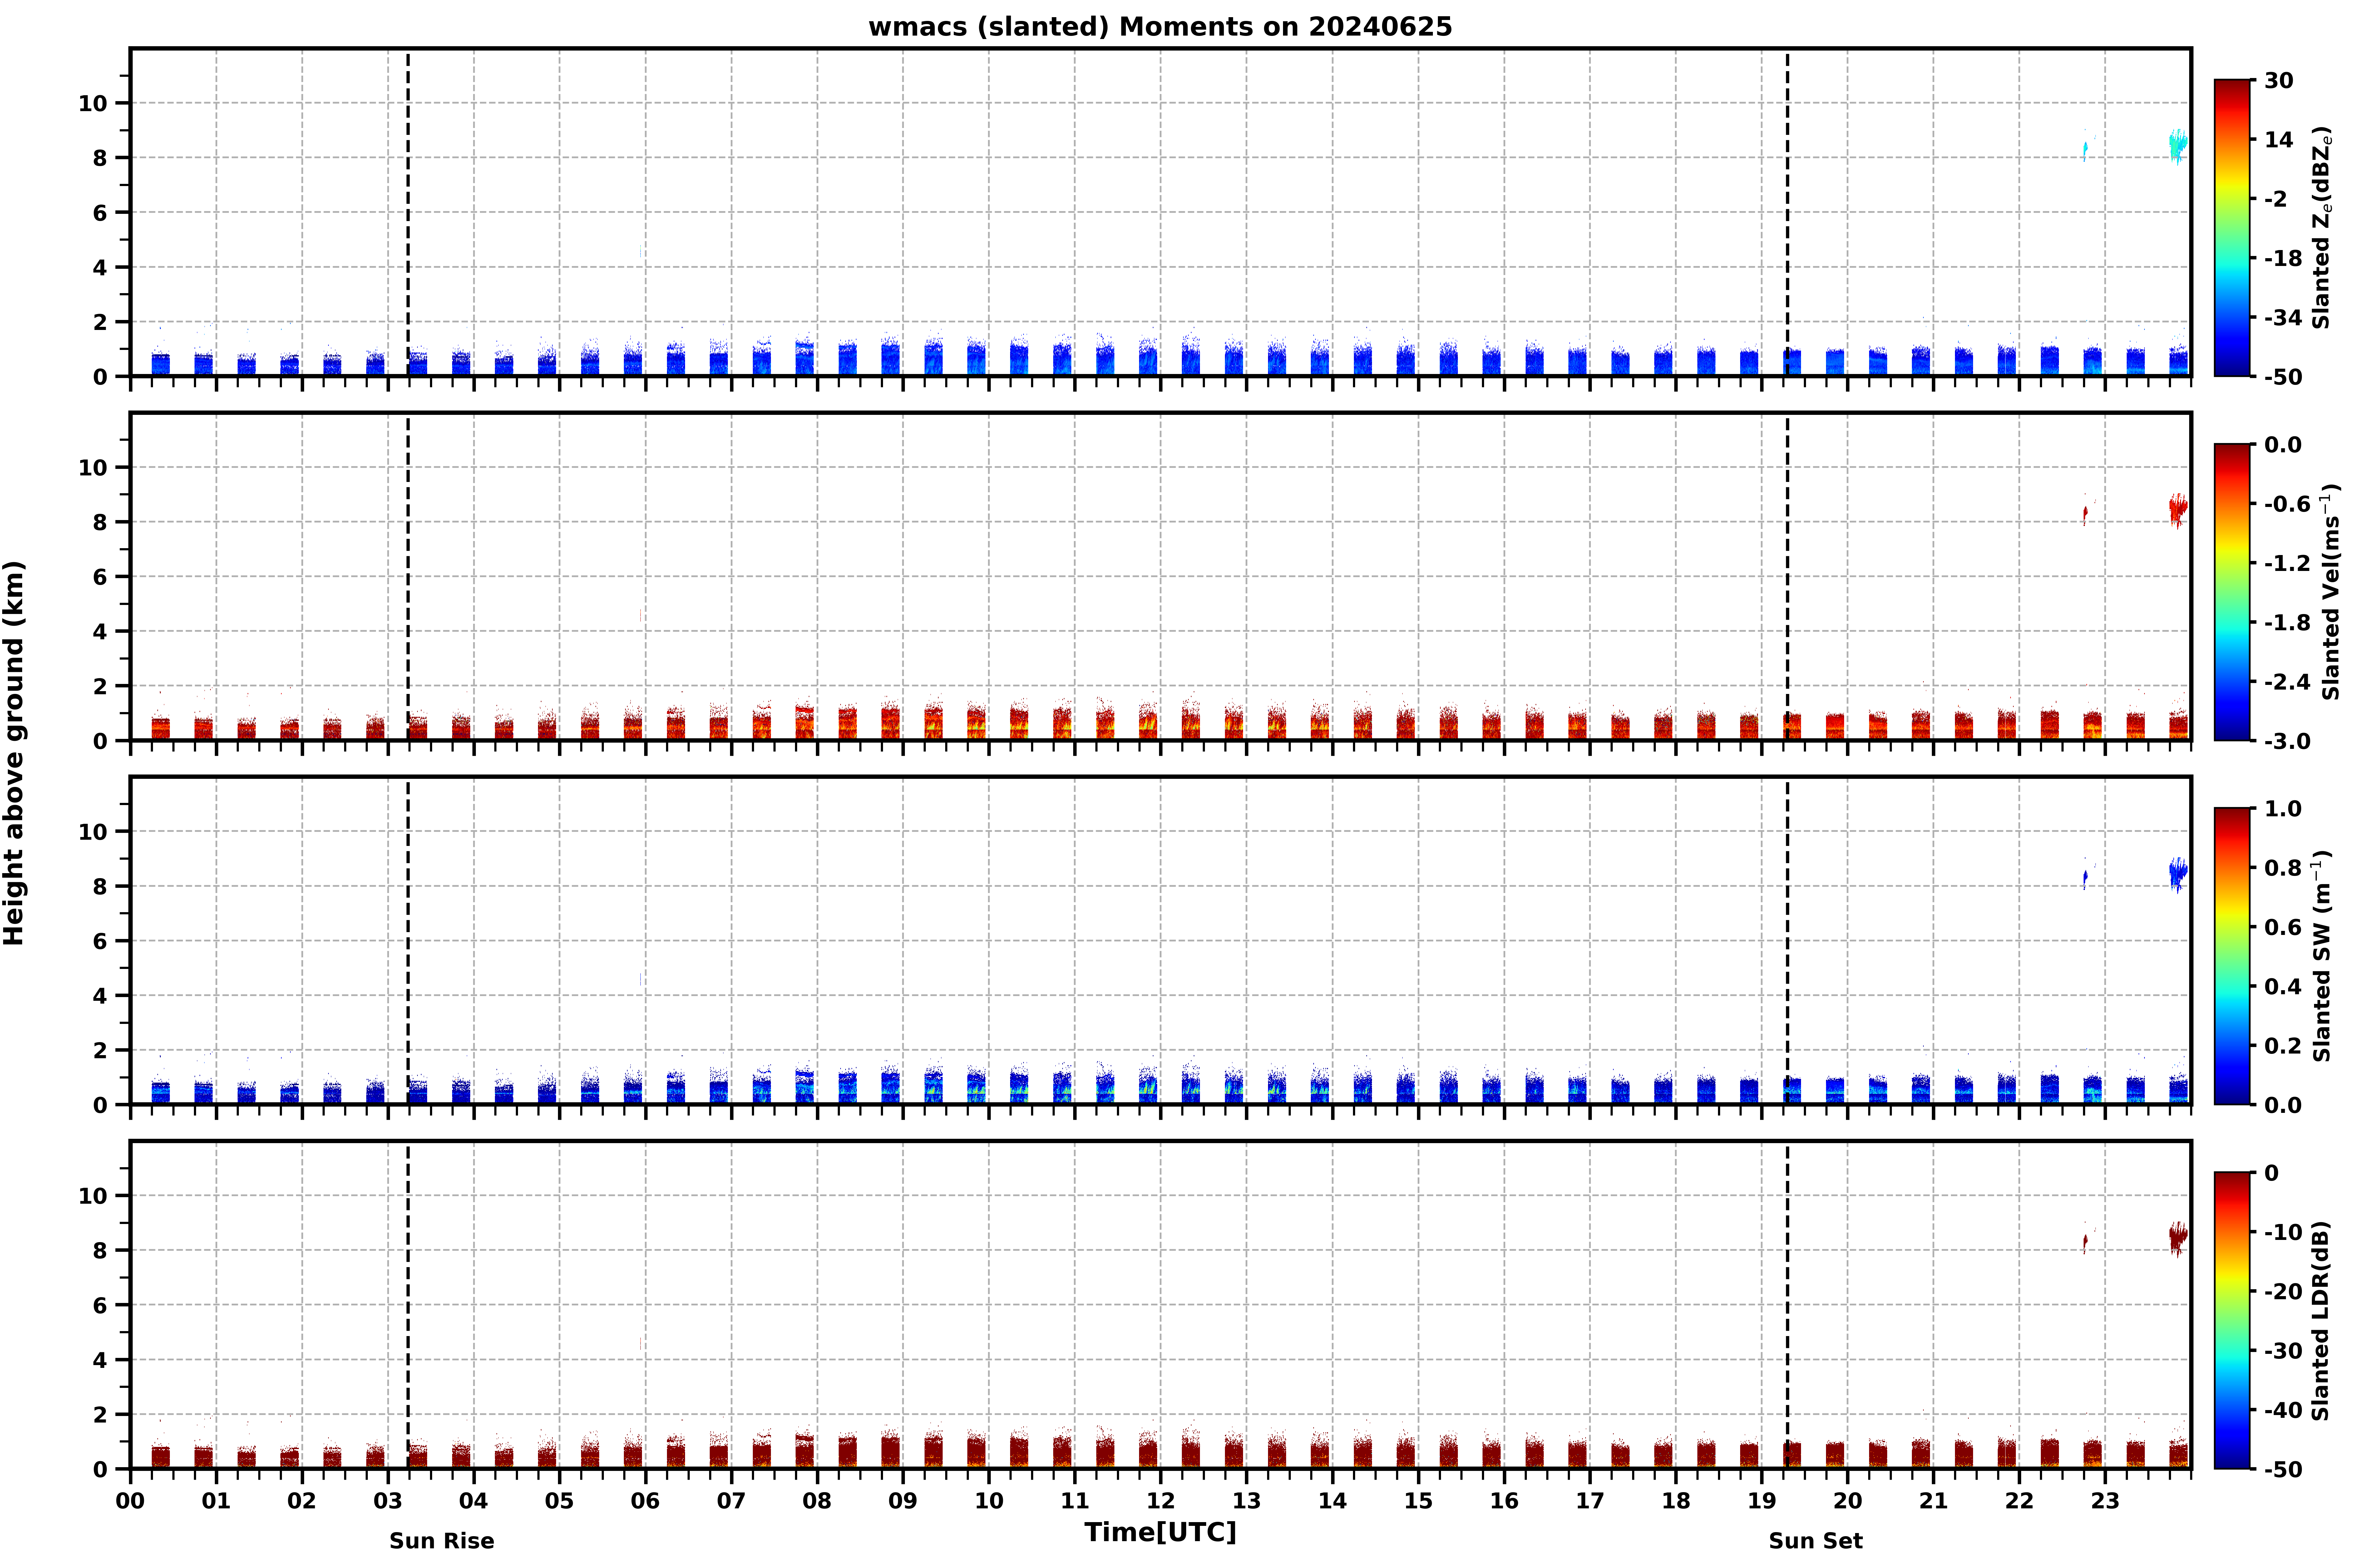Click the sunrise dashed line in top panel
This screenshot has height=1568, width=2359.
408,212
